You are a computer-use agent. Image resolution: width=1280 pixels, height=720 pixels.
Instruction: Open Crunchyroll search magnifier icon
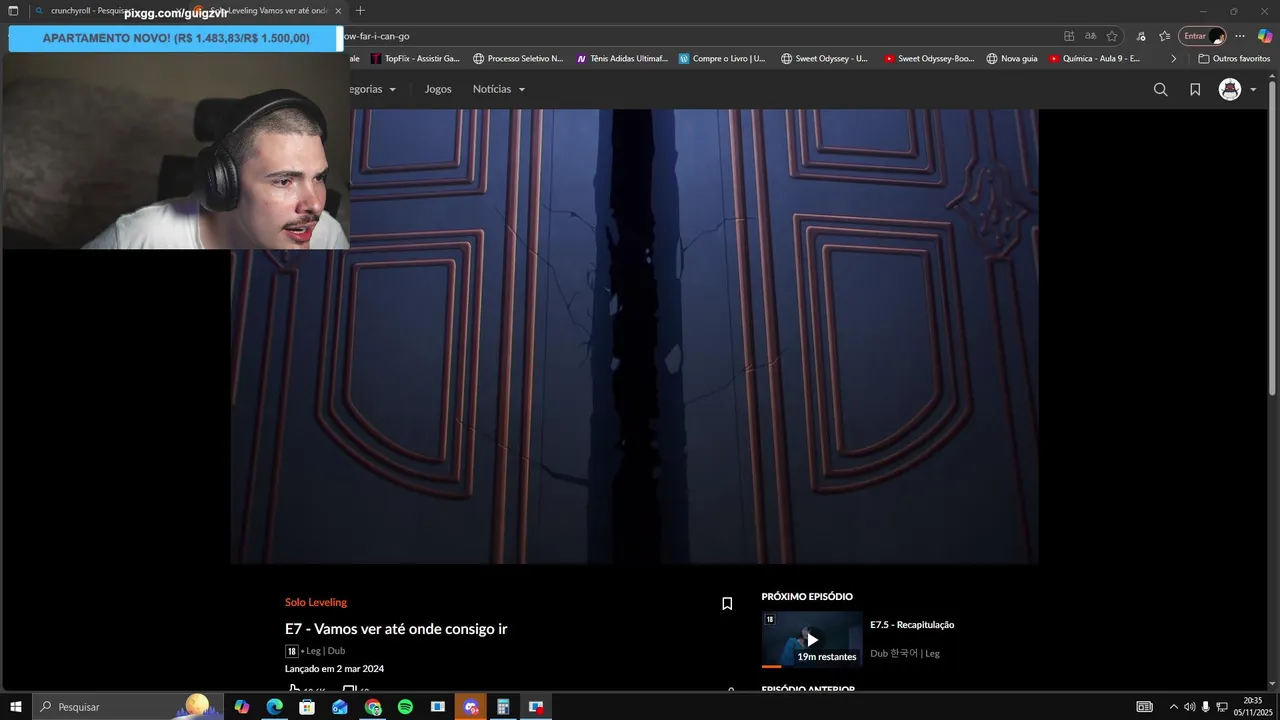pyautogui.click(x=1160, y=89)
